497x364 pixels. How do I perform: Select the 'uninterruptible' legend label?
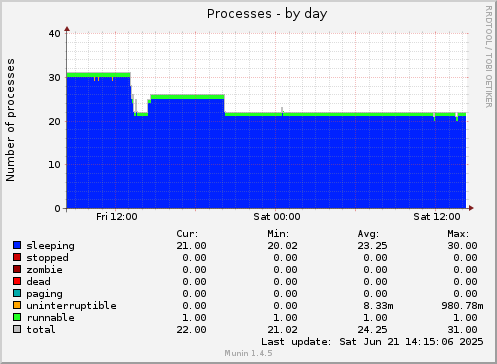point(71,306)
